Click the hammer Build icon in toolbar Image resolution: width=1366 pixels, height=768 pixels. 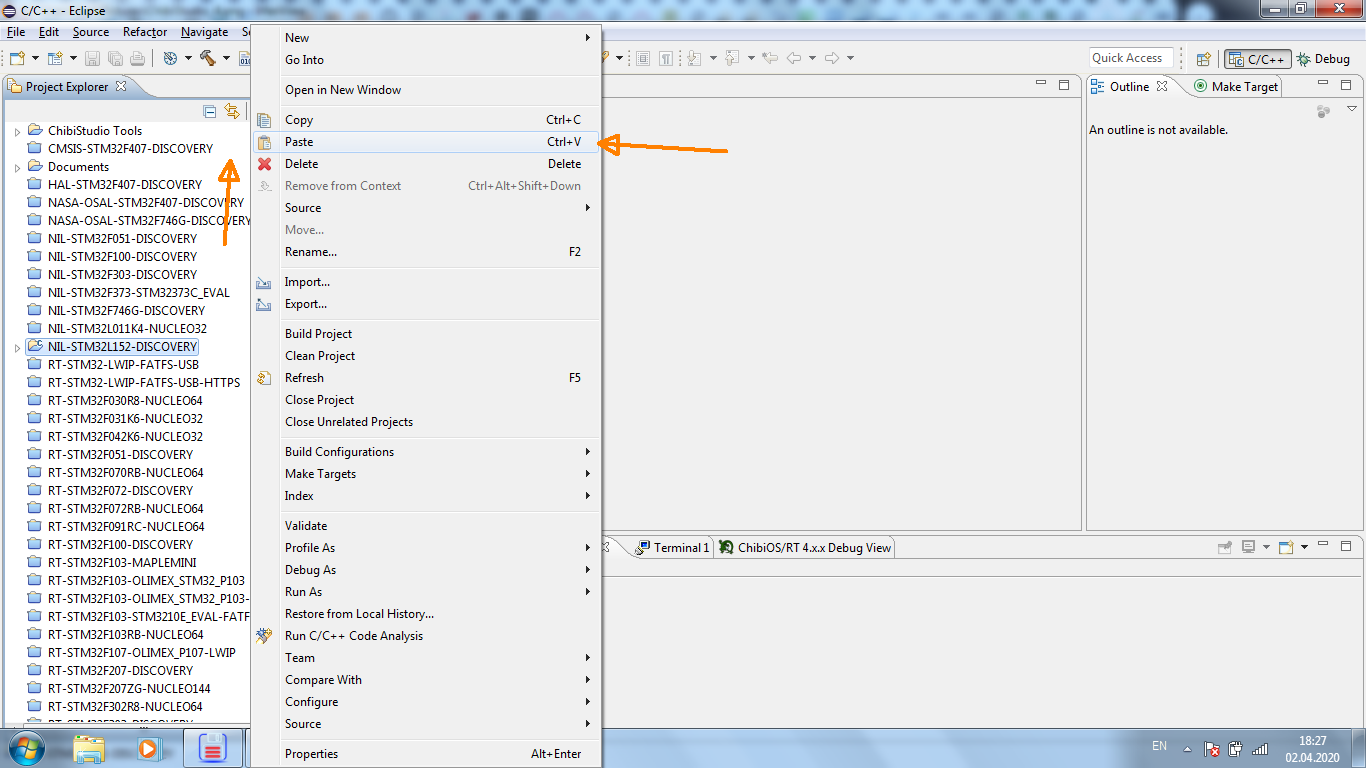(x=208, y=59)
